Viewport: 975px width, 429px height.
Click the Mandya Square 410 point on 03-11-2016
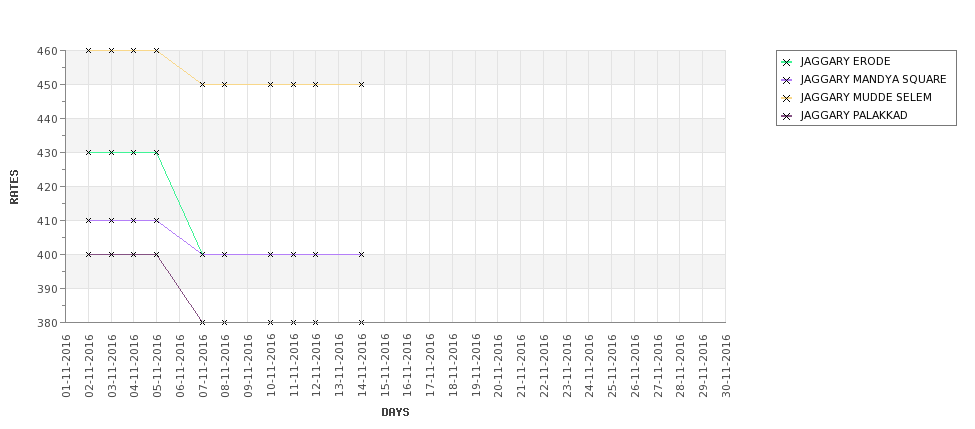pyautogui.click(x=111, y=221)
